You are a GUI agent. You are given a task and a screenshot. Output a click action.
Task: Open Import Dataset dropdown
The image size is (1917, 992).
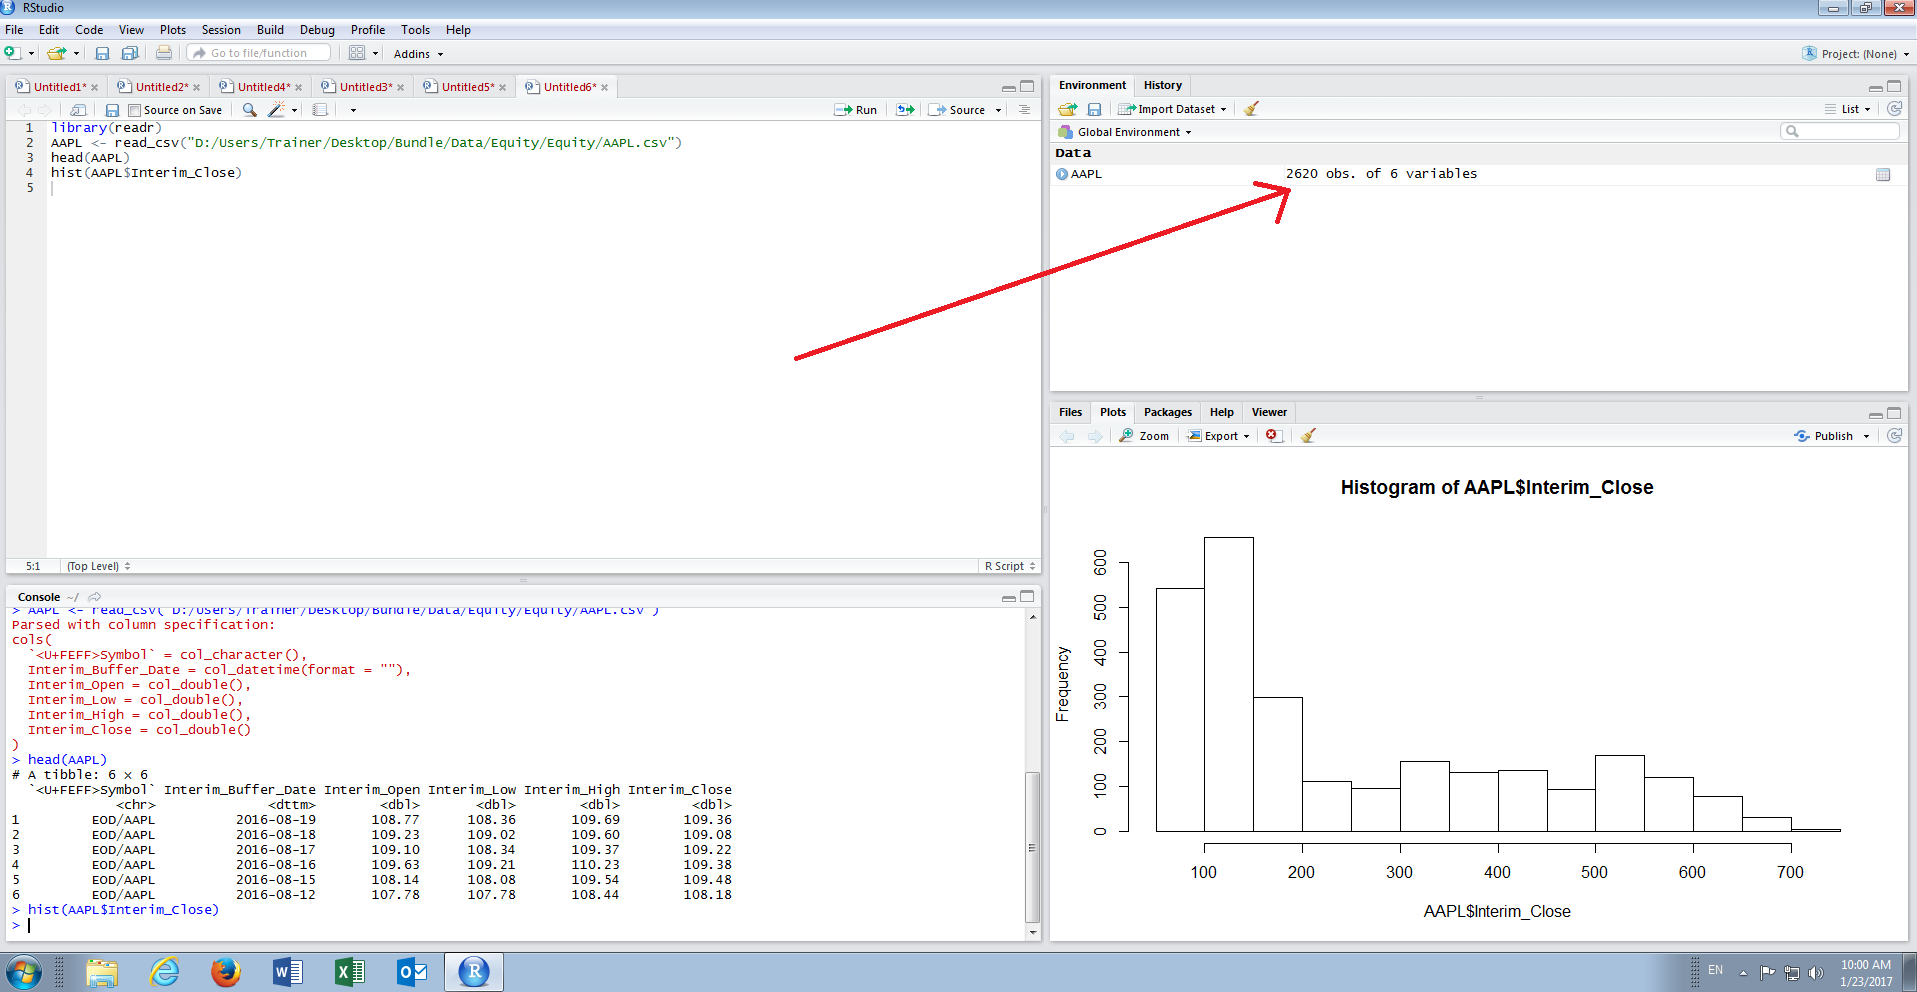tap(1171, 109)
